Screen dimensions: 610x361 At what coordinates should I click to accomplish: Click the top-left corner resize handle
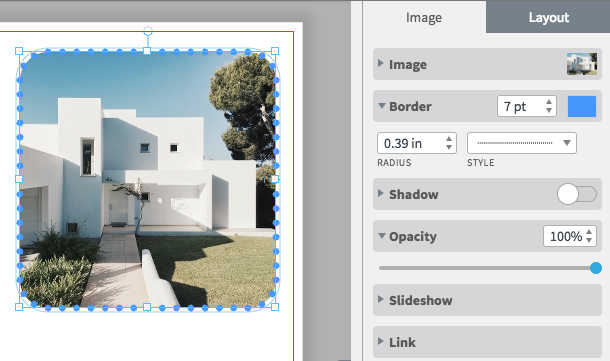pos(19,51)
